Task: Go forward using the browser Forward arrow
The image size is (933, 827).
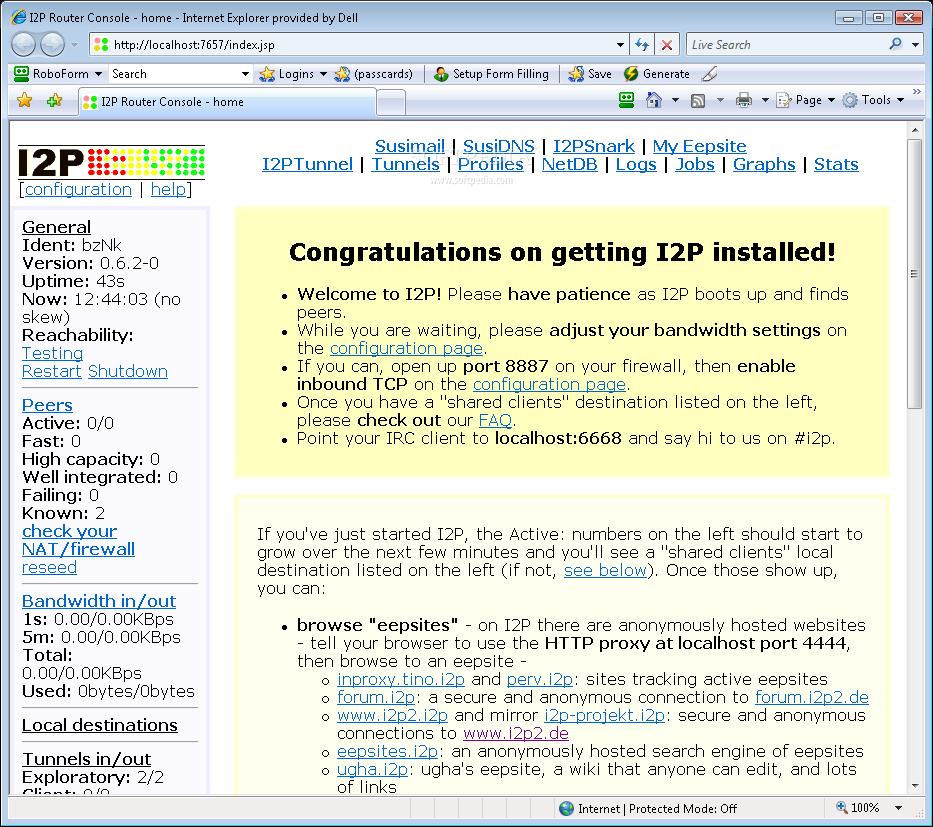Action: [52, 45]
